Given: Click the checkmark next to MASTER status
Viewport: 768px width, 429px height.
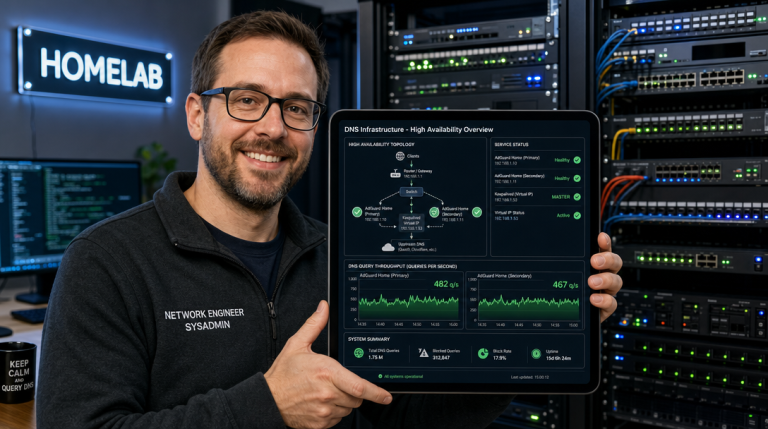Looking at the screenshot, I should (577, 197).
